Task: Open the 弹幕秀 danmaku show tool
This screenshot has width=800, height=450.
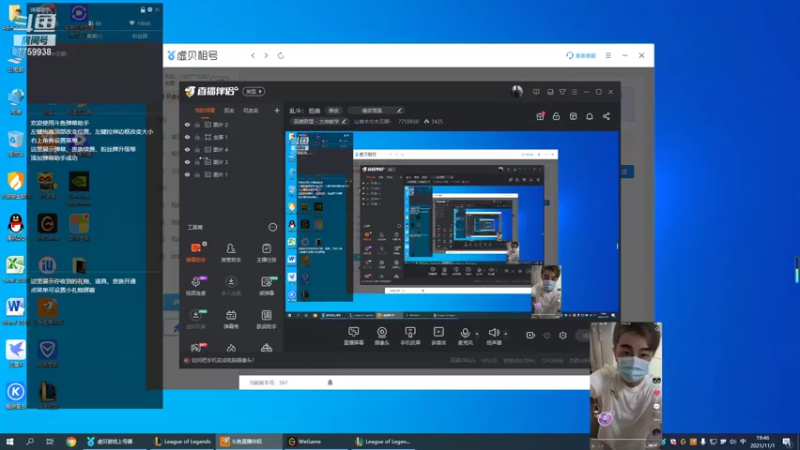Action: pyautogui.click(x=231, y=319)
